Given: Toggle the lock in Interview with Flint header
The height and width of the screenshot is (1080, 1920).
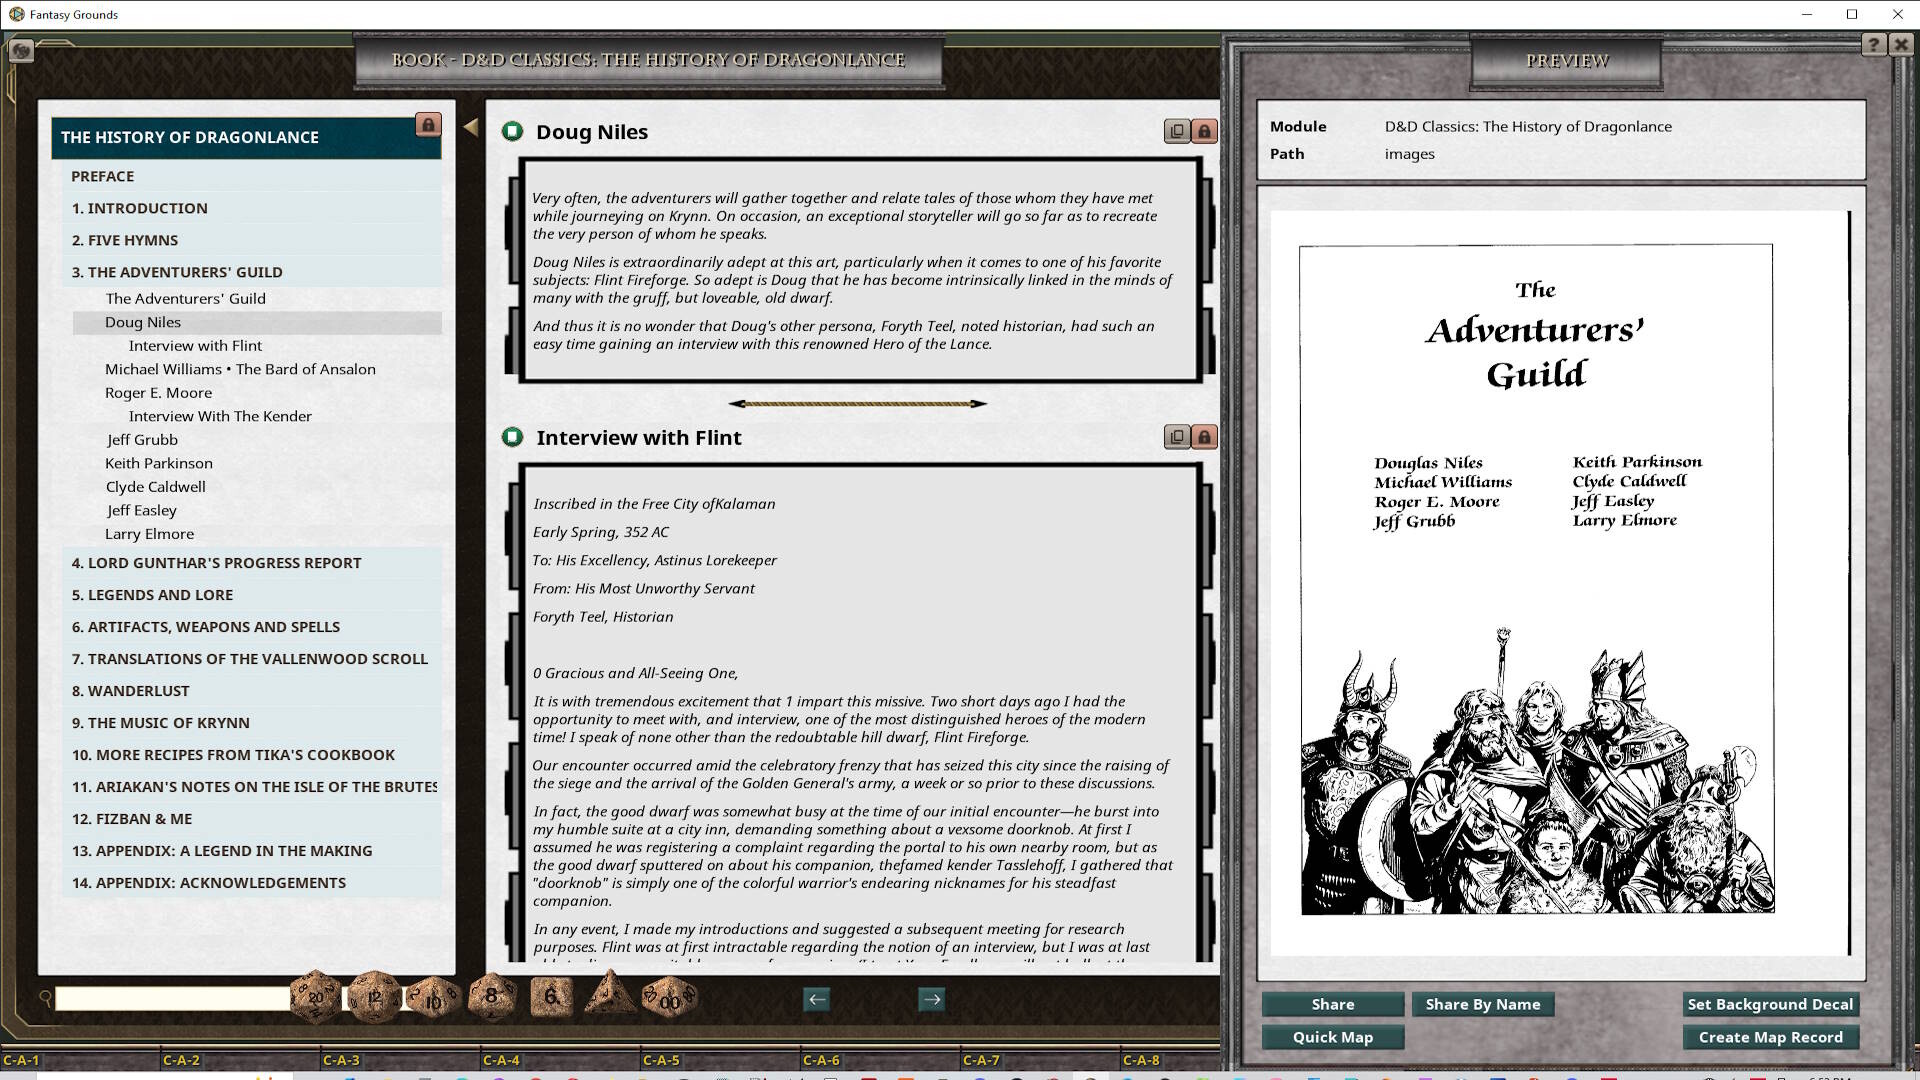Looking at the screenshot, I should (1204, 437).
